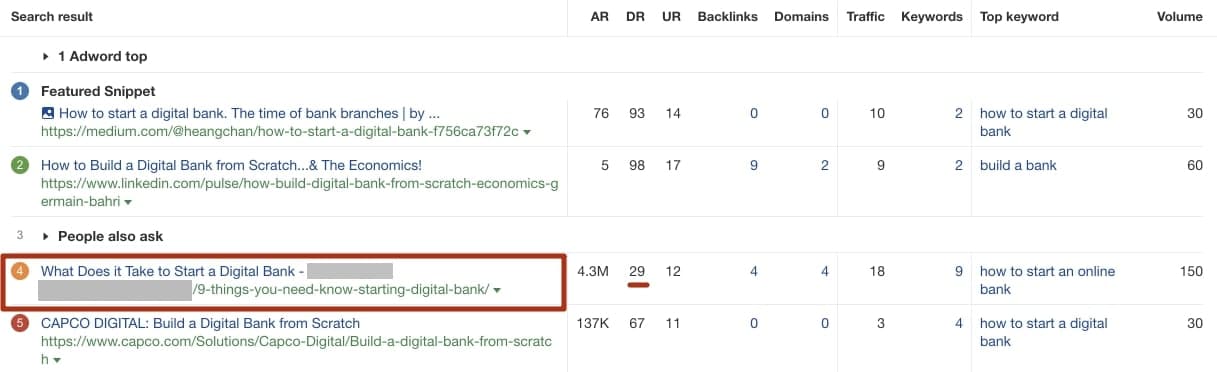Open dropdown arrow after starting-digital-bank URL
Screen dimensions: 1217x372
497,290
